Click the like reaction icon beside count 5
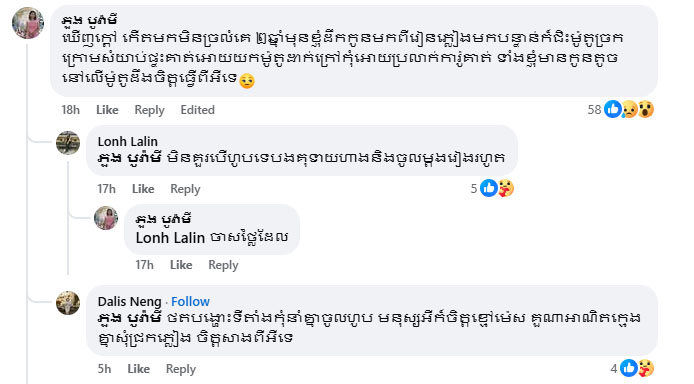 (x=489, y=188)
